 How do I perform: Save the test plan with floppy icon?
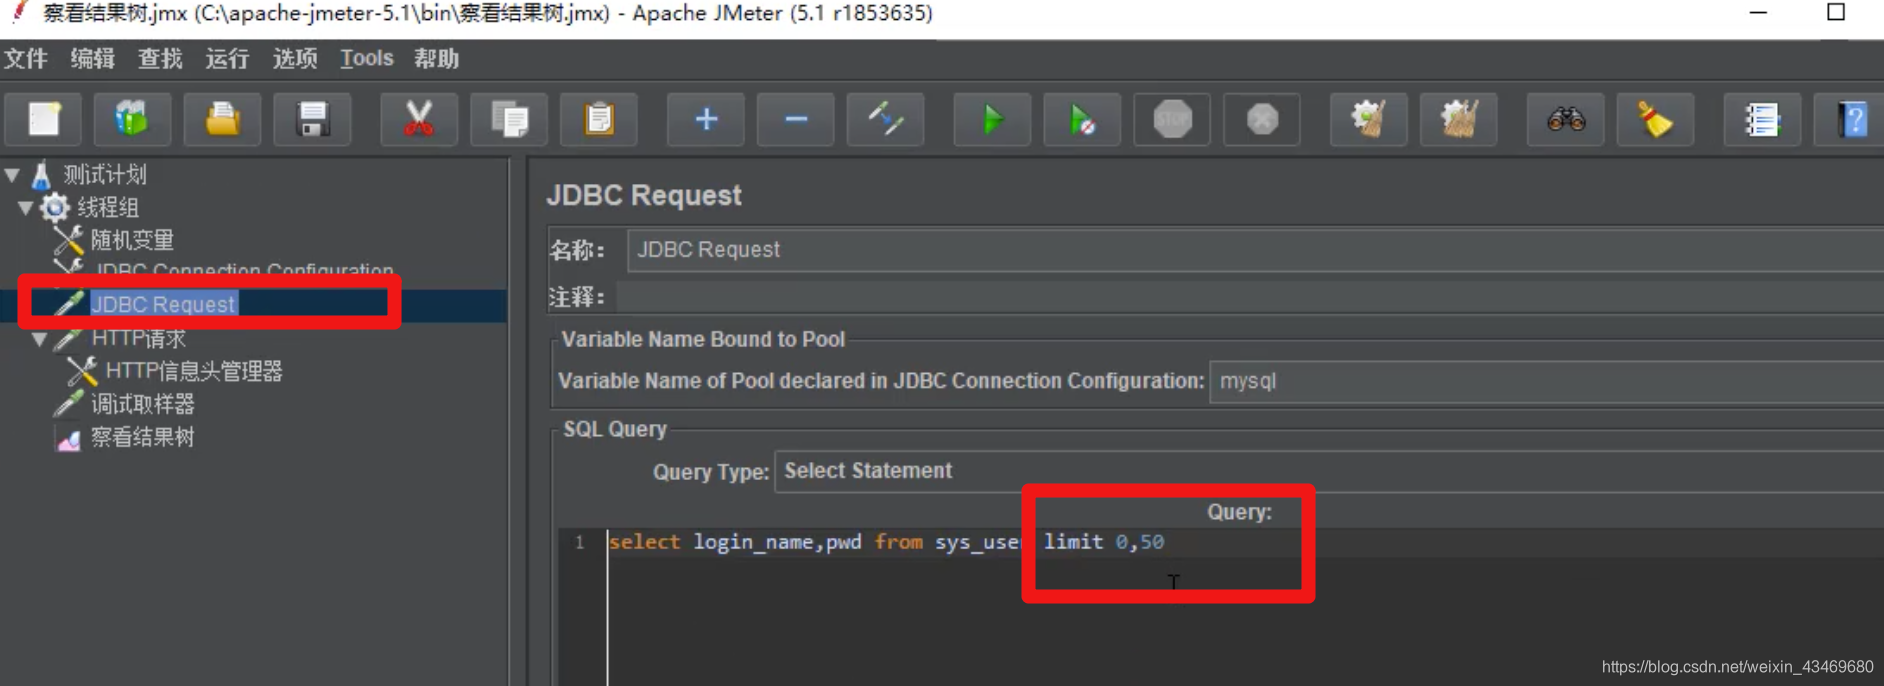(312, 120)
